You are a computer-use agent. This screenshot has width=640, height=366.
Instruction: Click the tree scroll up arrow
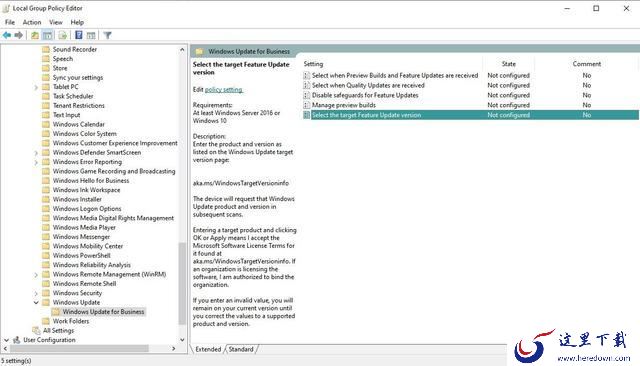pos(182,50)
